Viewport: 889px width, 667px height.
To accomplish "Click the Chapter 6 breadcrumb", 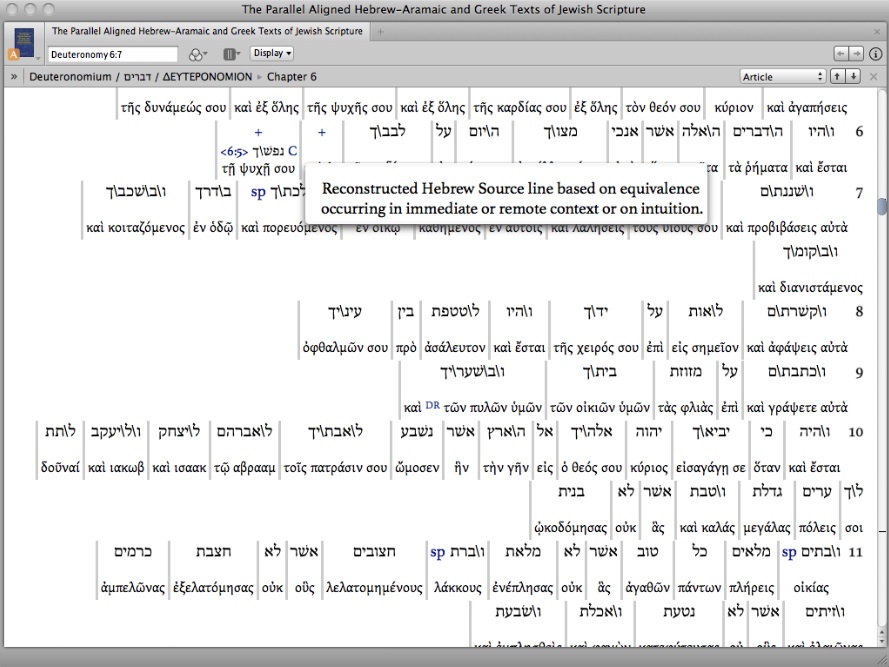I will point(292,77).
